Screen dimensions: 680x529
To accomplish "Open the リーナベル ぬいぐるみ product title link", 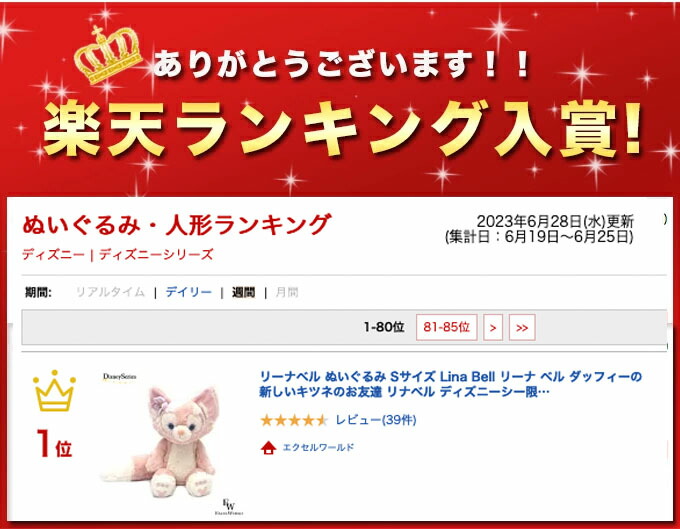I will [450, 384].
